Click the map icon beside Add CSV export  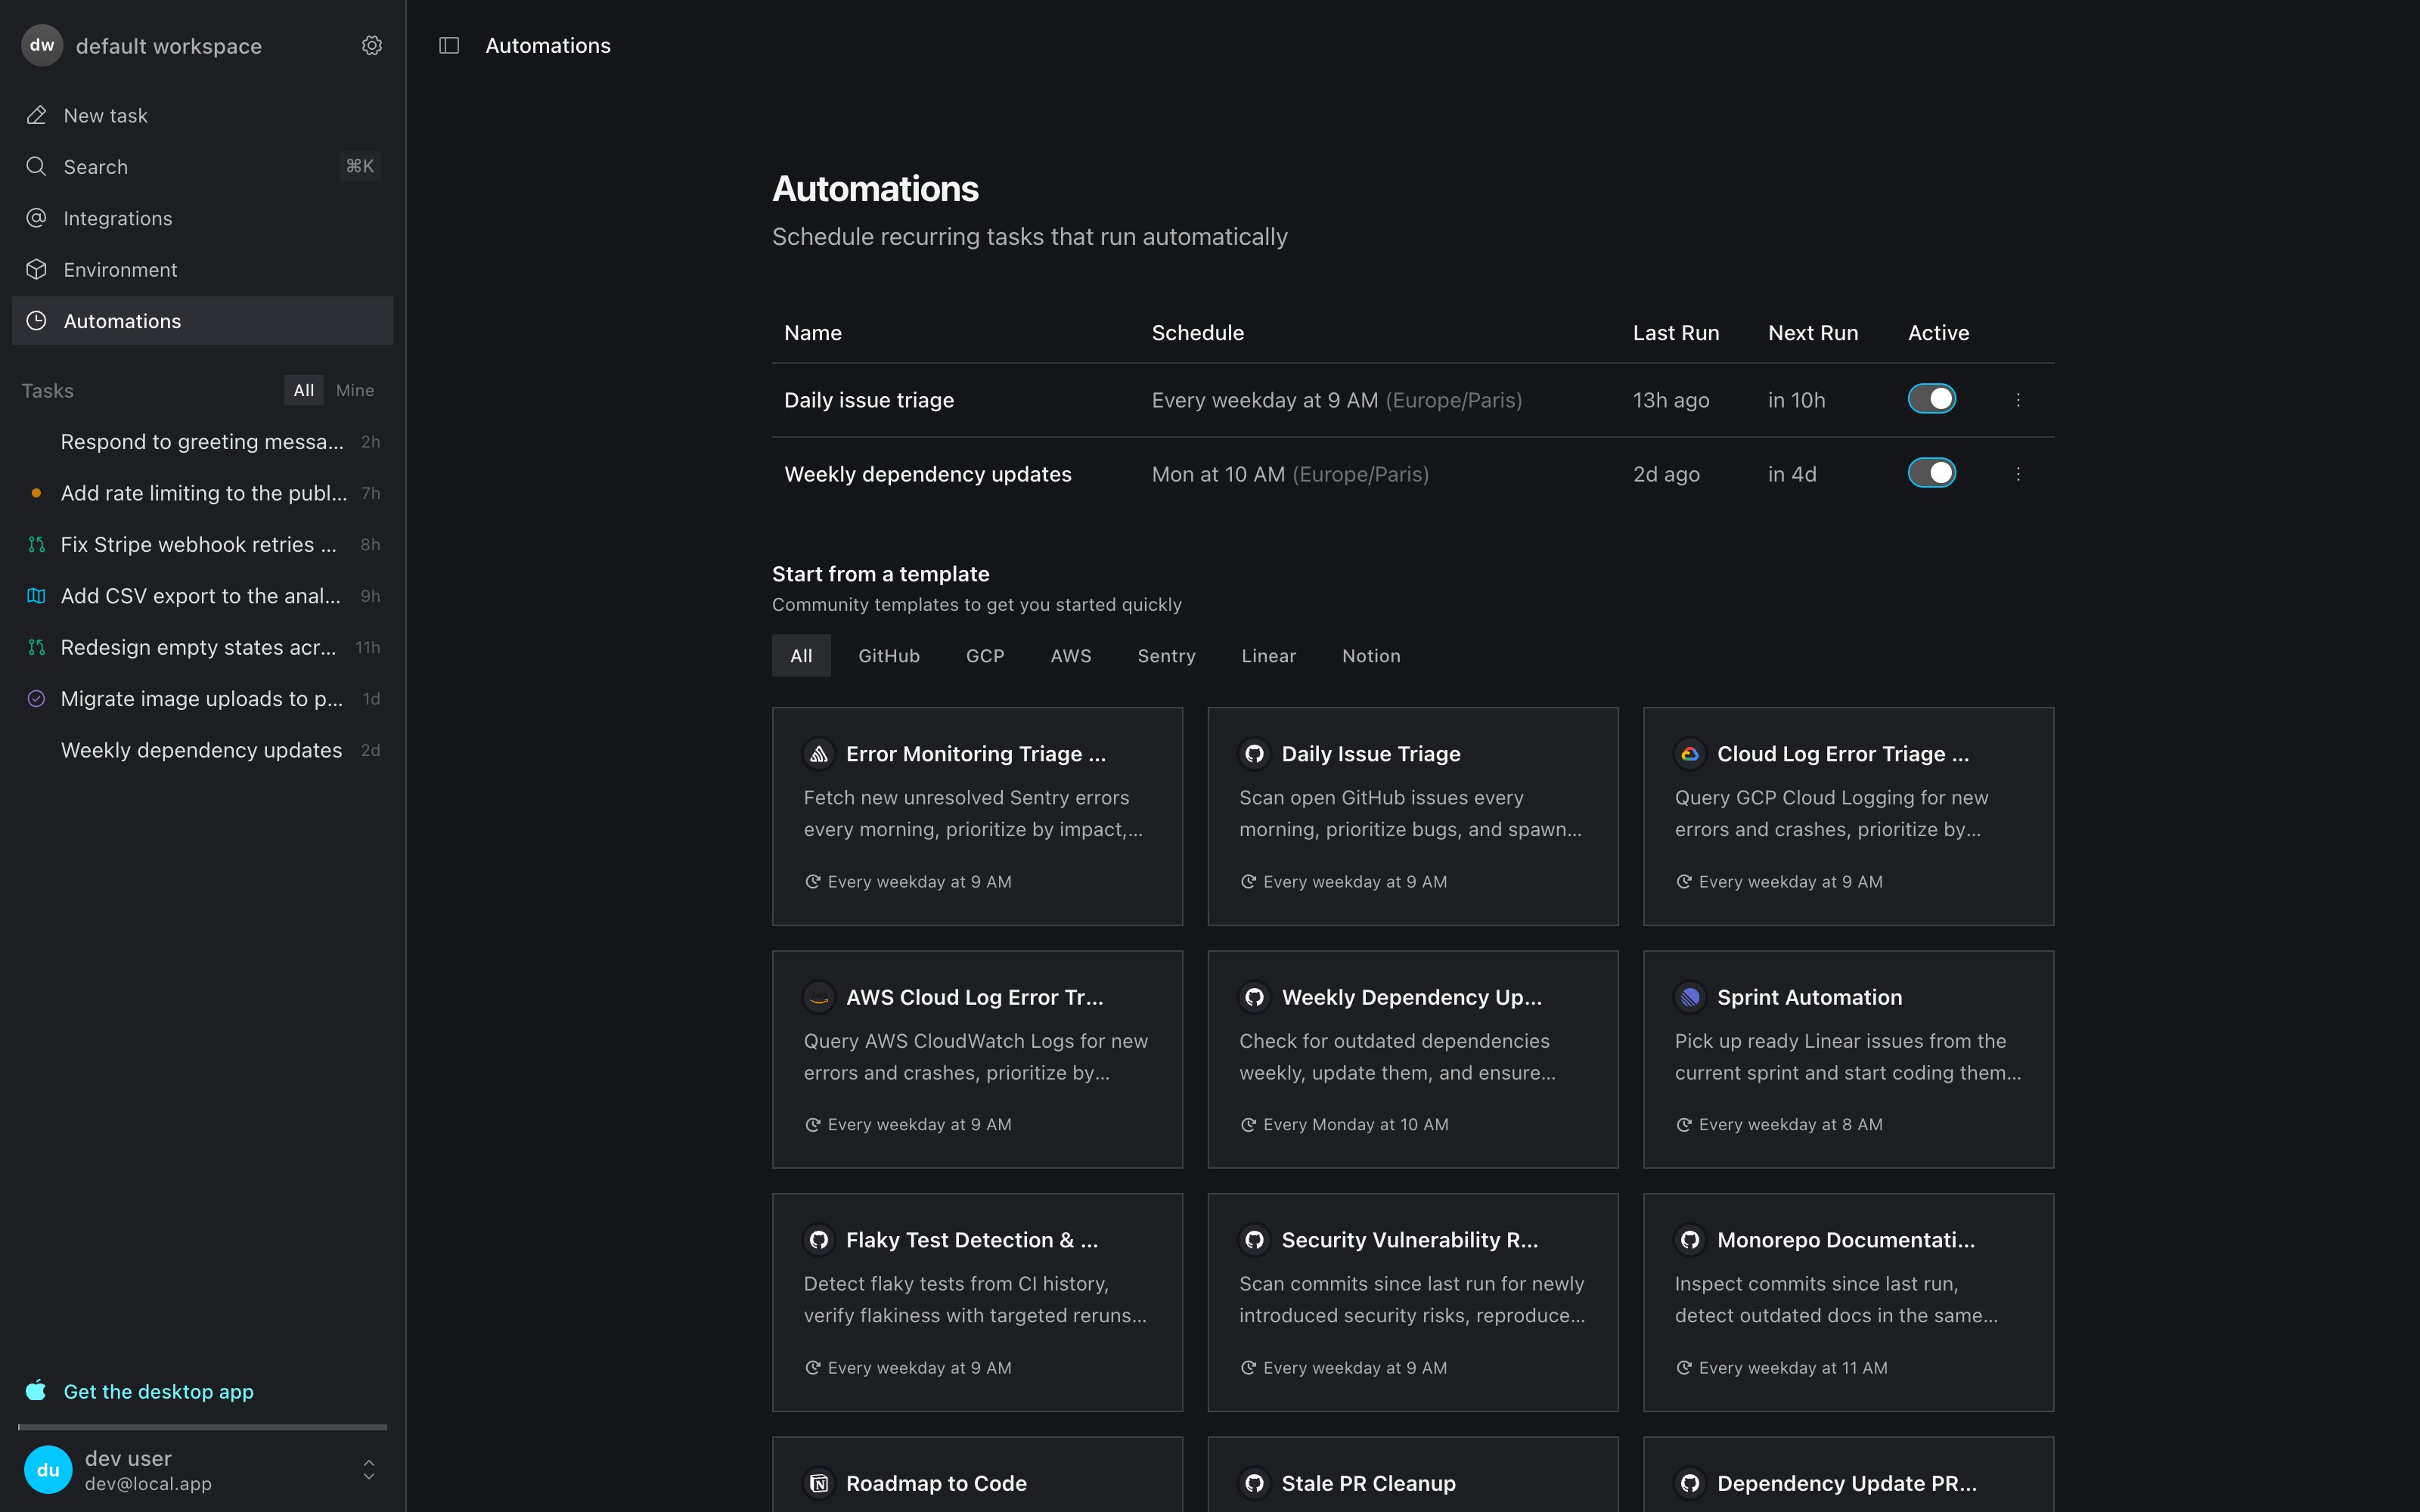click(36, 596)
